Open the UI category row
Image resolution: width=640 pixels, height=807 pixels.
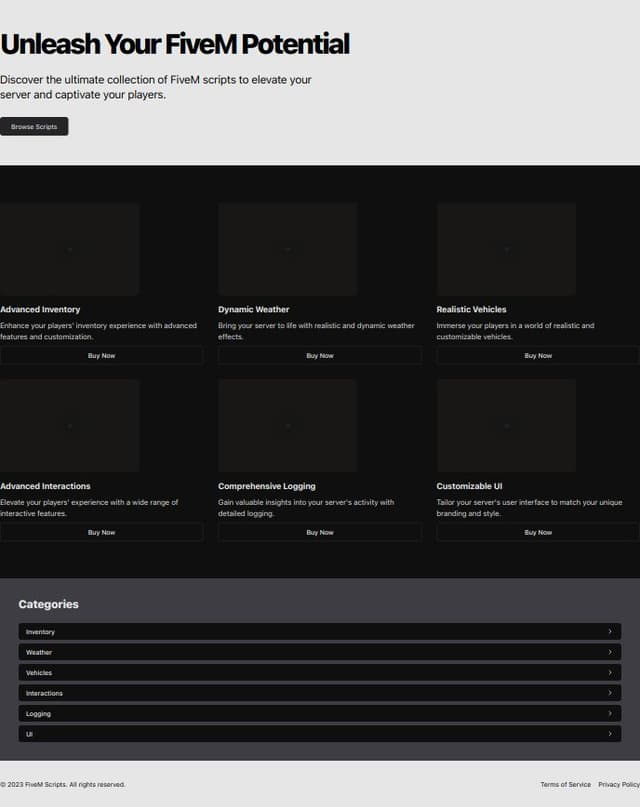[319, 734]
